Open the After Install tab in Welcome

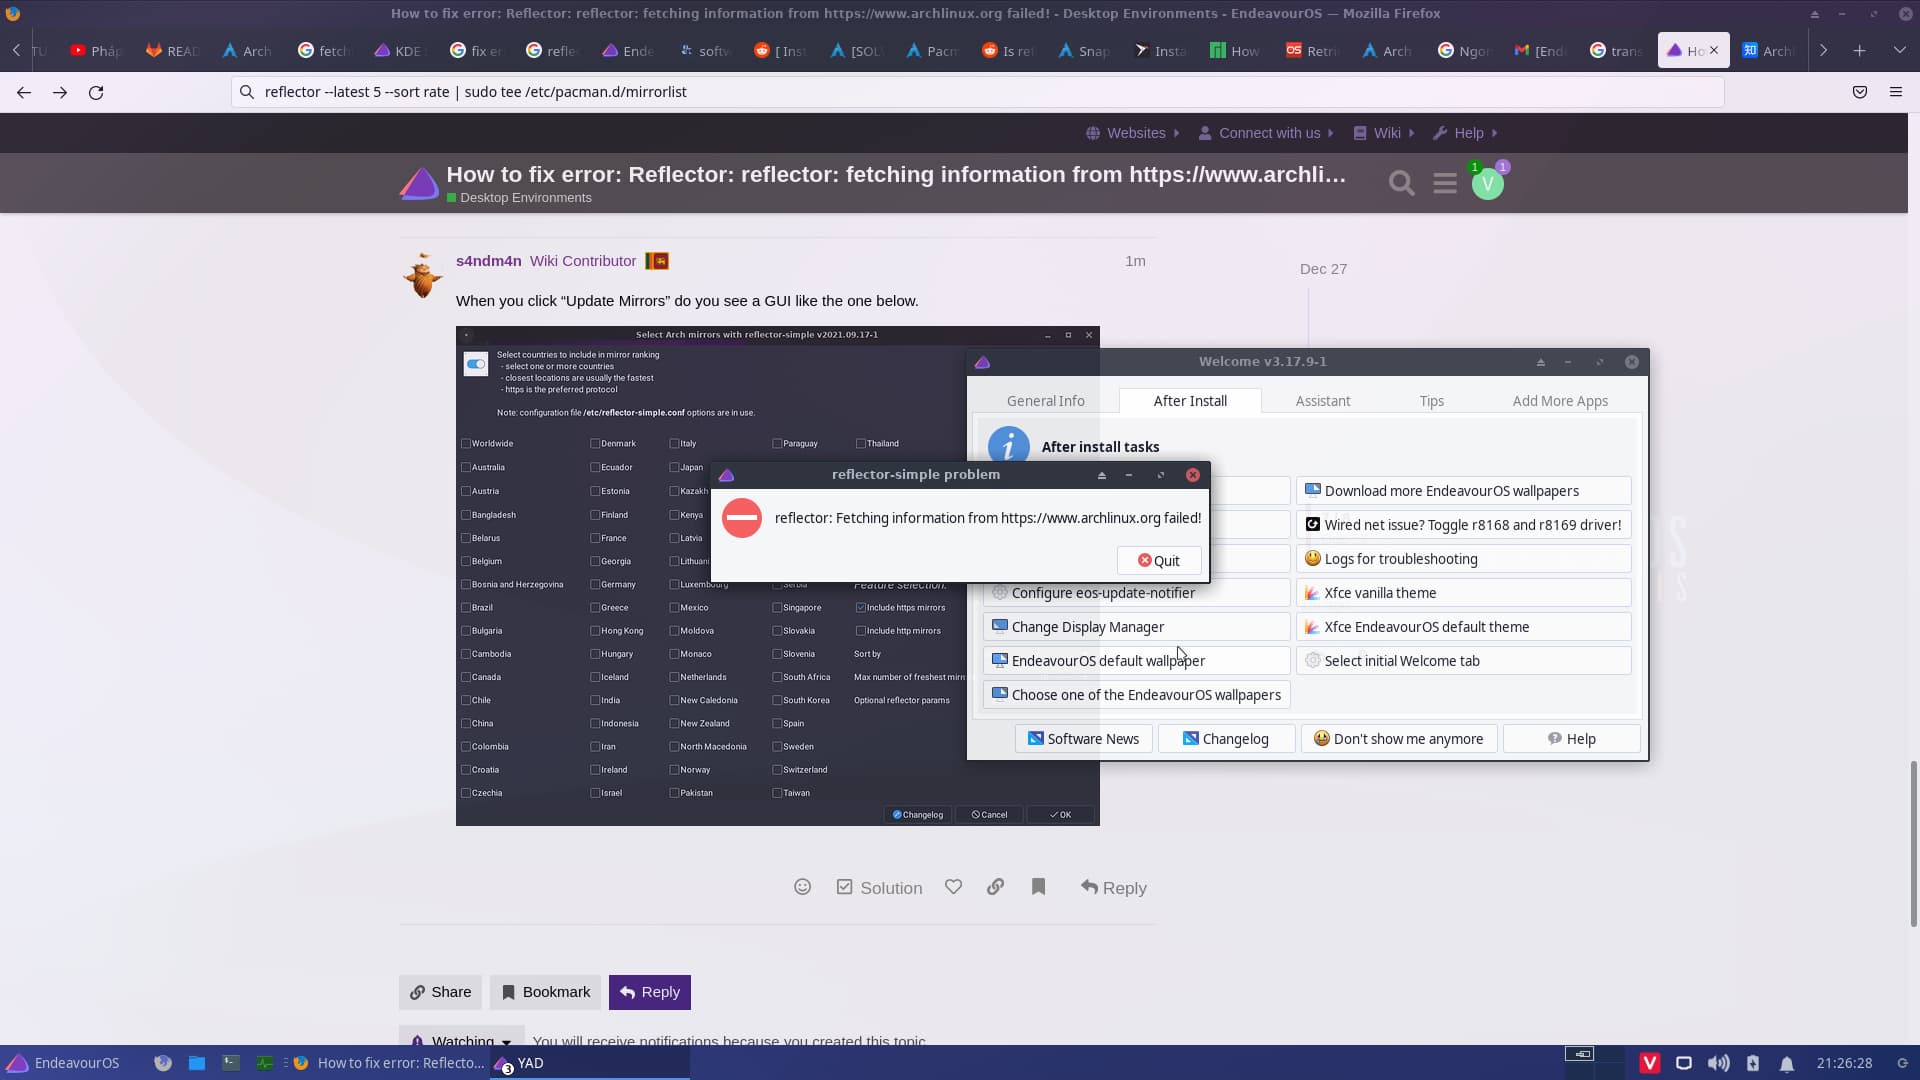pos(1189,401)
